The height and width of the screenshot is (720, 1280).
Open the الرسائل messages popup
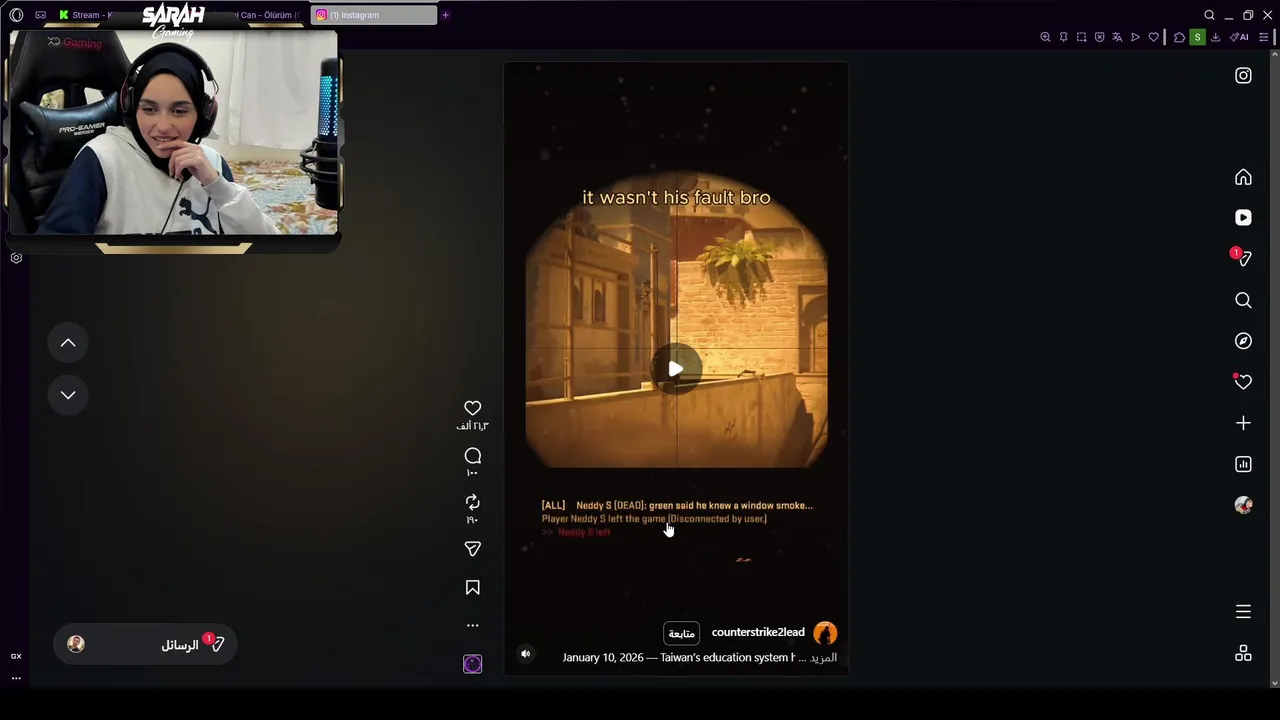(x=146, y=645)
